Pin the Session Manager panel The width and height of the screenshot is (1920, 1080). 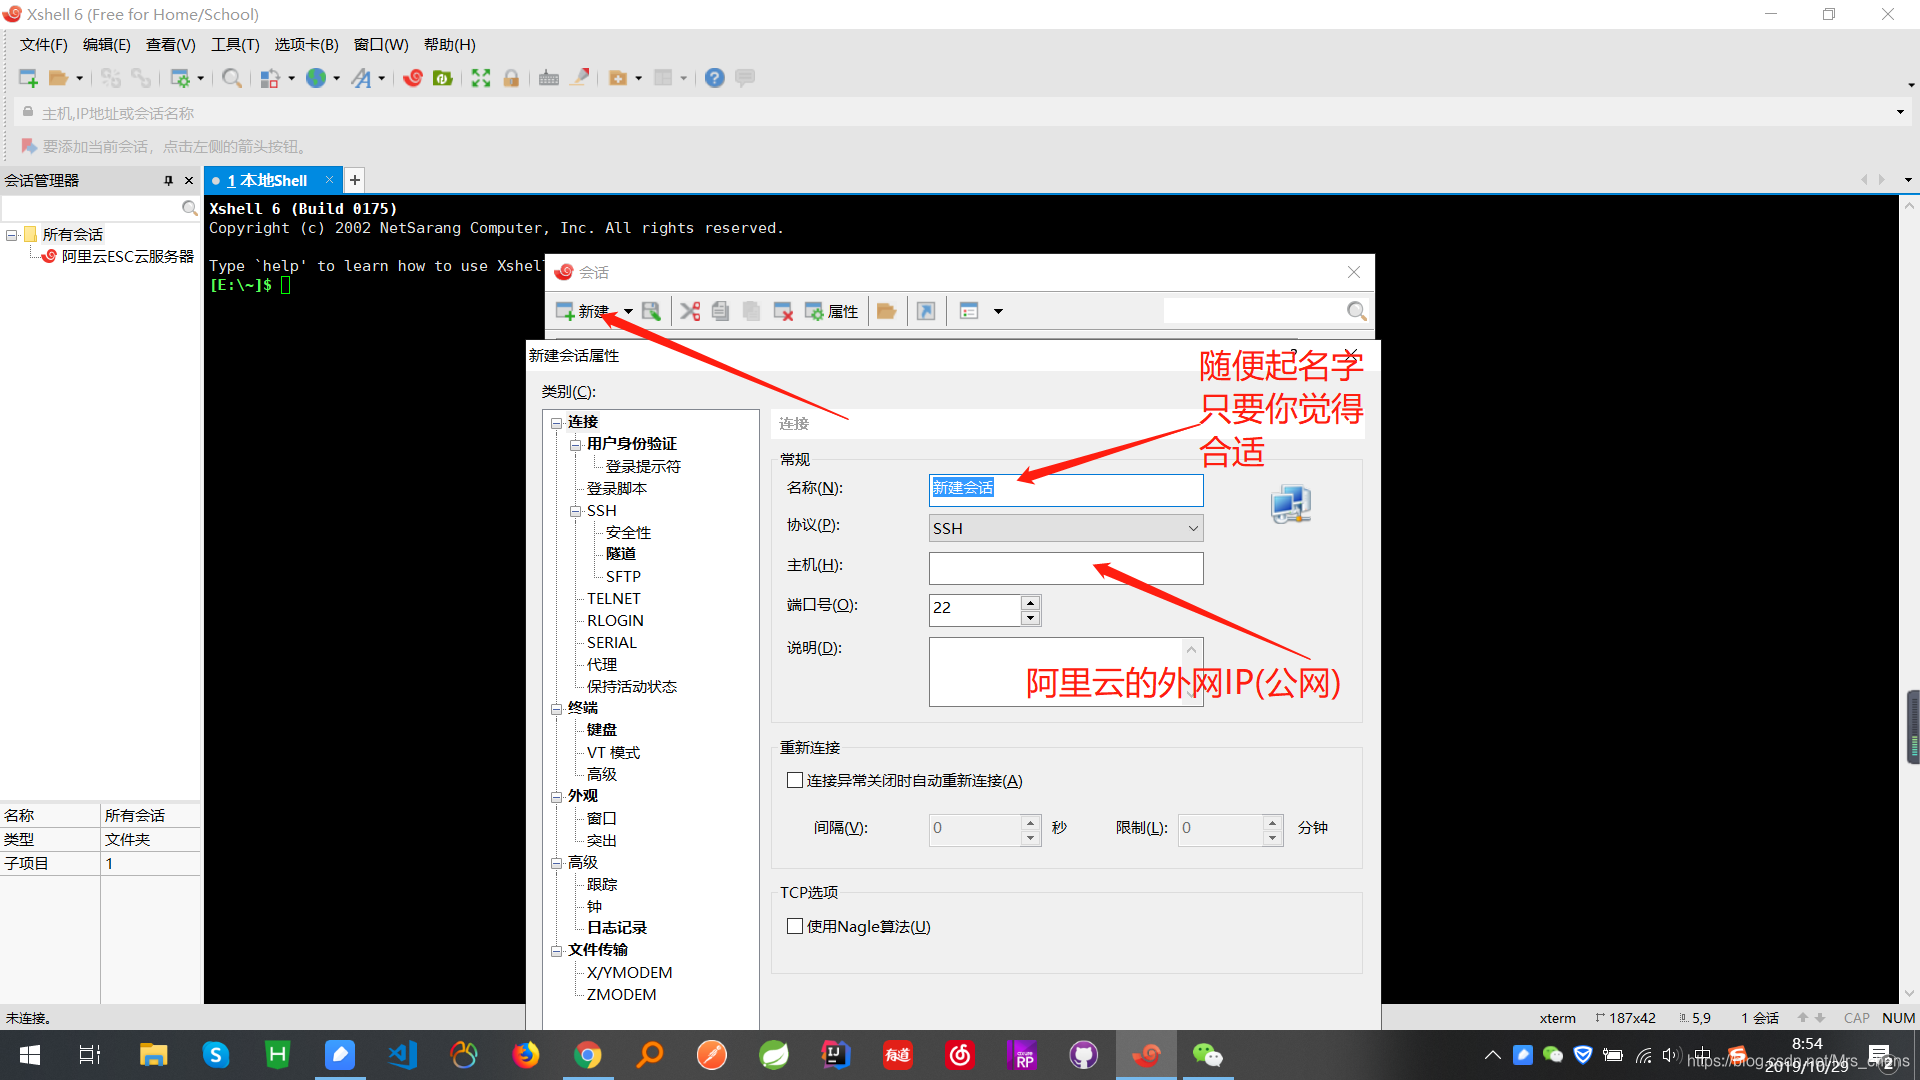point(168,181)
